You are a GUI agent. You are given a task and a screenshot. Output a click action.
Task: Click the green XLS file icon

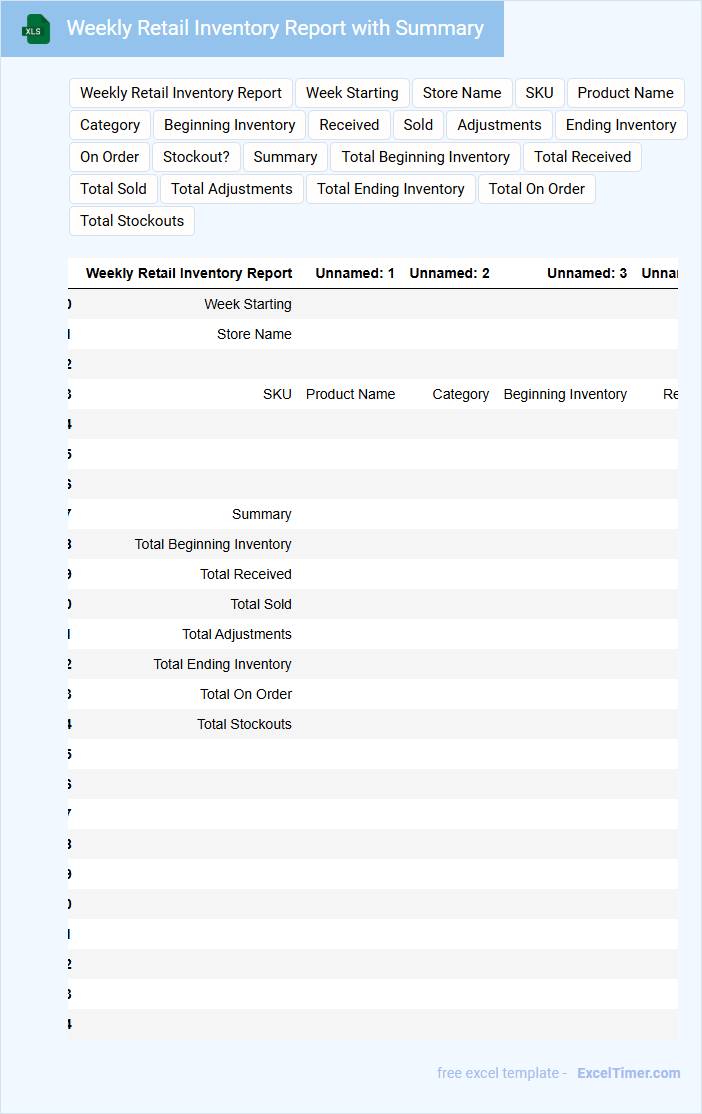pos(36,29)
